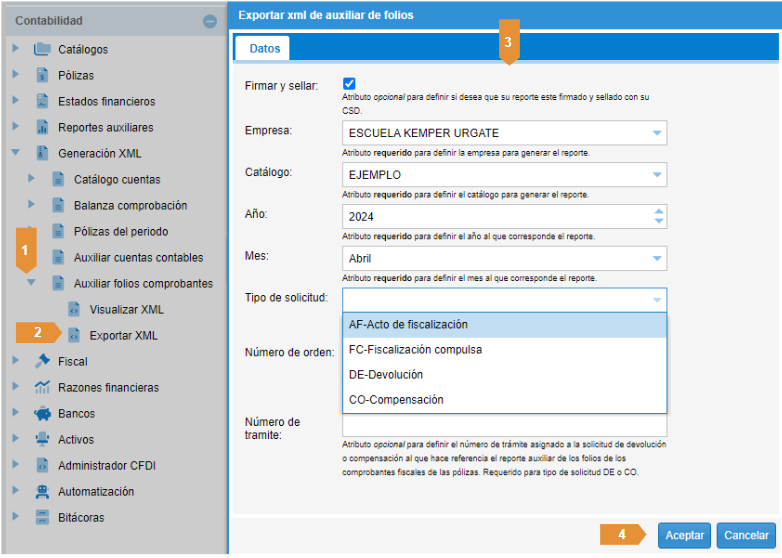Open the Empresa dropdown
This screenshot has width=782, height=558.
(x=656, y=133)
